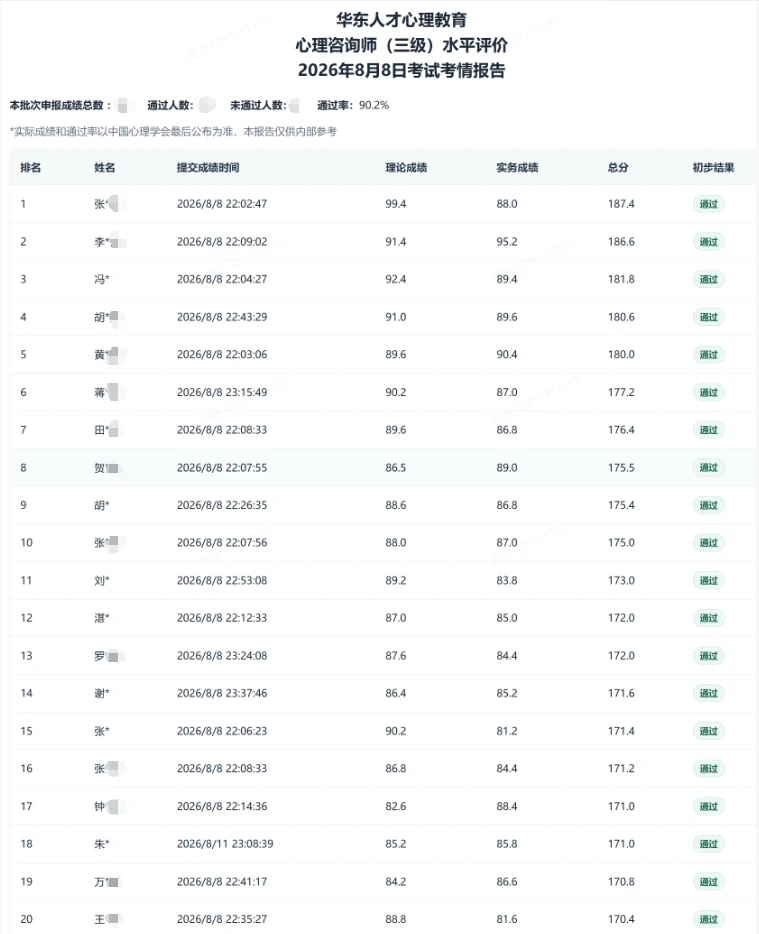759x934 pixels.
Task: Click rank number 10
Action: 26,543
